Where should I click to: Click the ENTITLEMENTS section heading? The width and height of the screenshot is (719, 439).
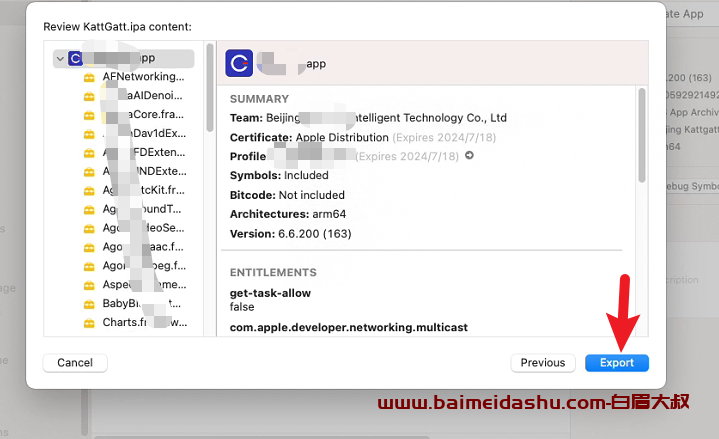pos(273,272)
